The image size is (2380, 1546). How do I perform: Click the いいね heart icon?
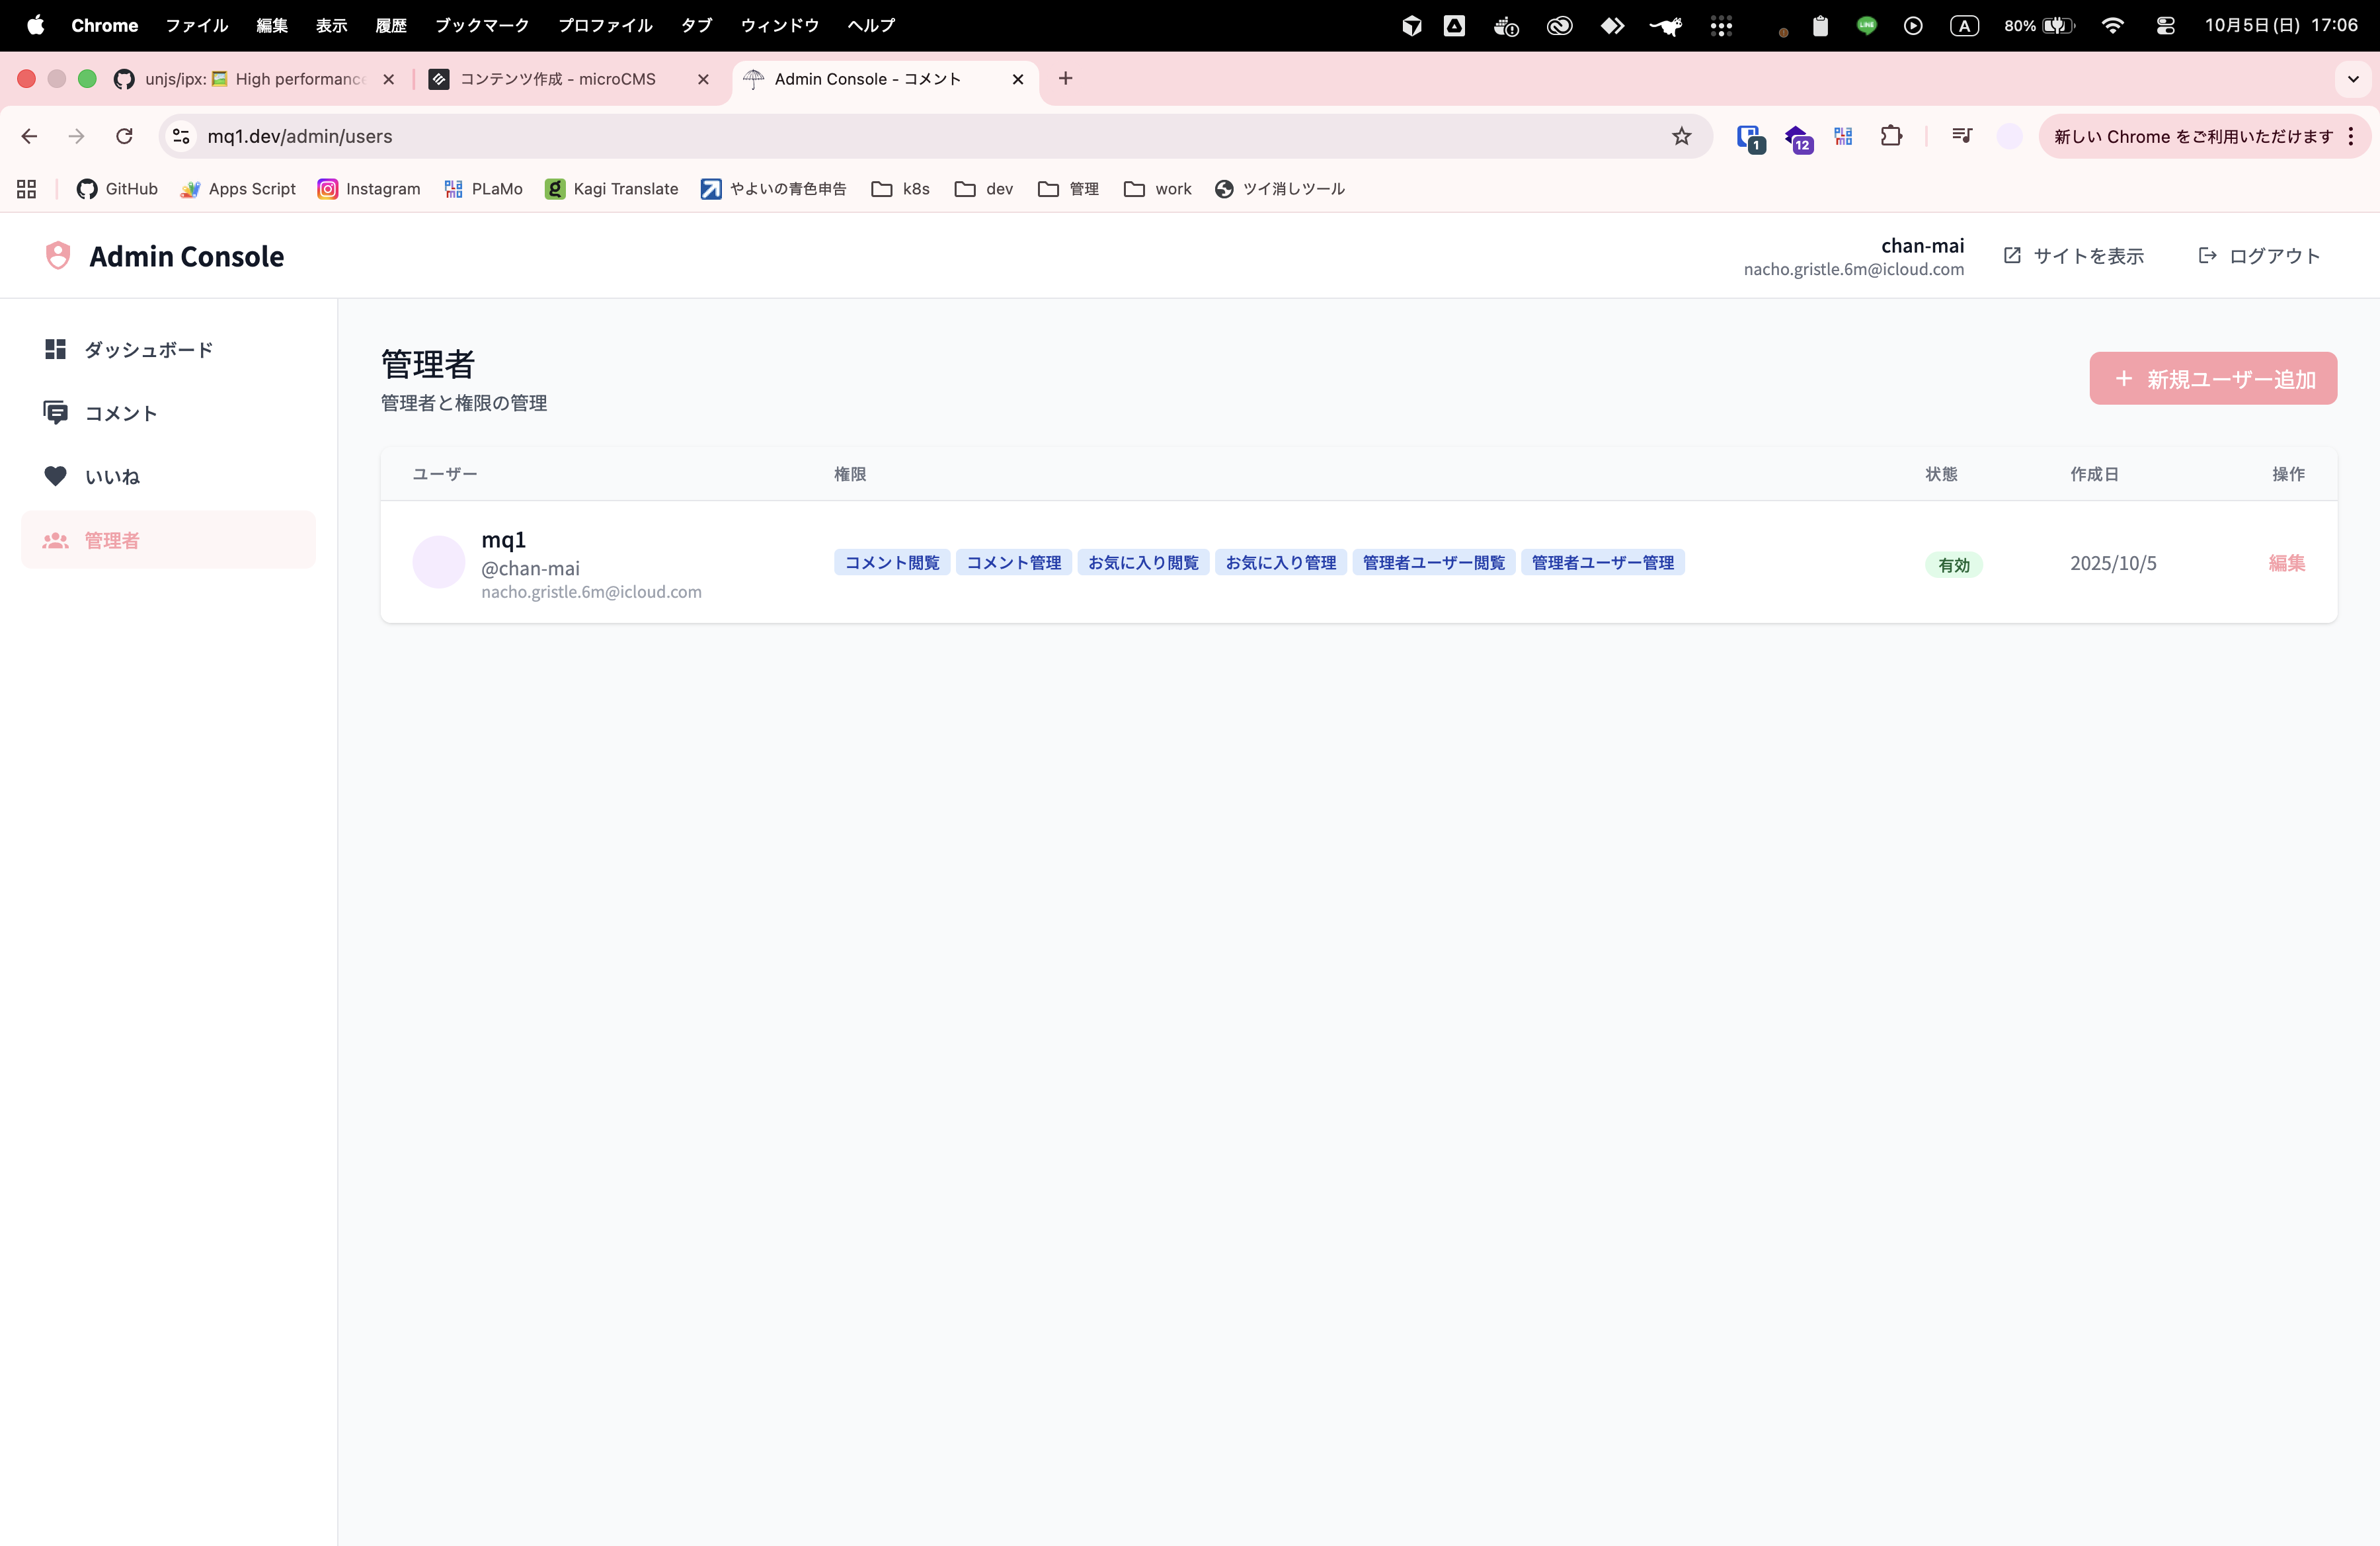coord(55,476)
